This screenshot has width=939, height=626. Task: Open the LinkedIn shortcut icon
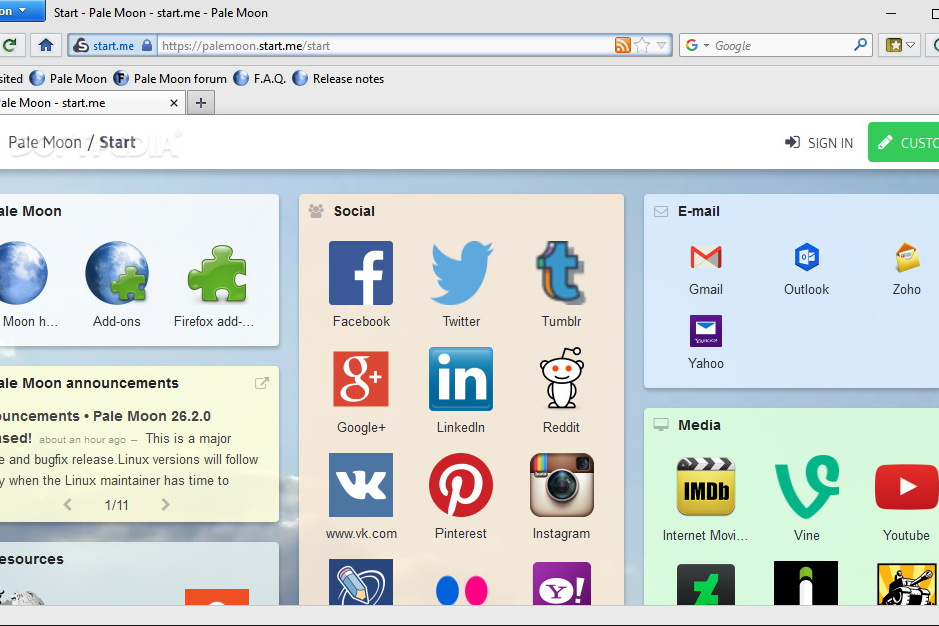click(x=461, y=379)
